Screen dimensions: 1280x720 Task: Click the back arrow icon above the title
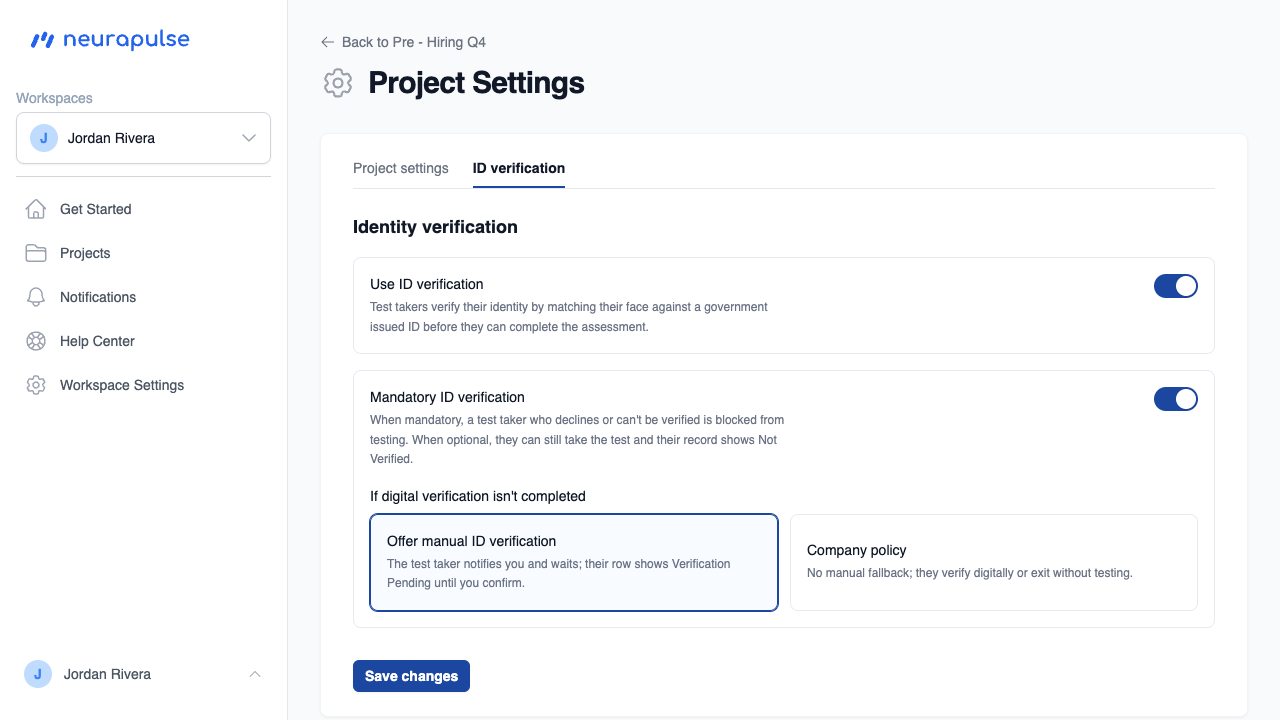(327, 42)
